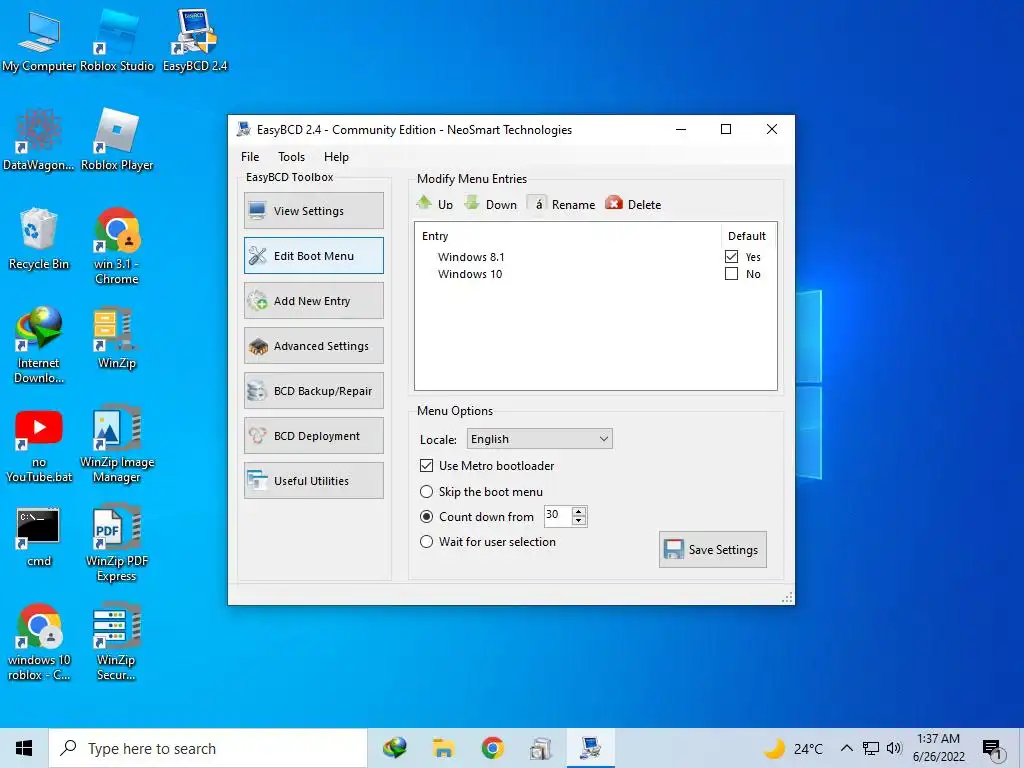This screenshot has height=768, width=1024.
Task: Set Windows 10 as default checkbox
Action: pyautogui.click(x=731, y=274)
